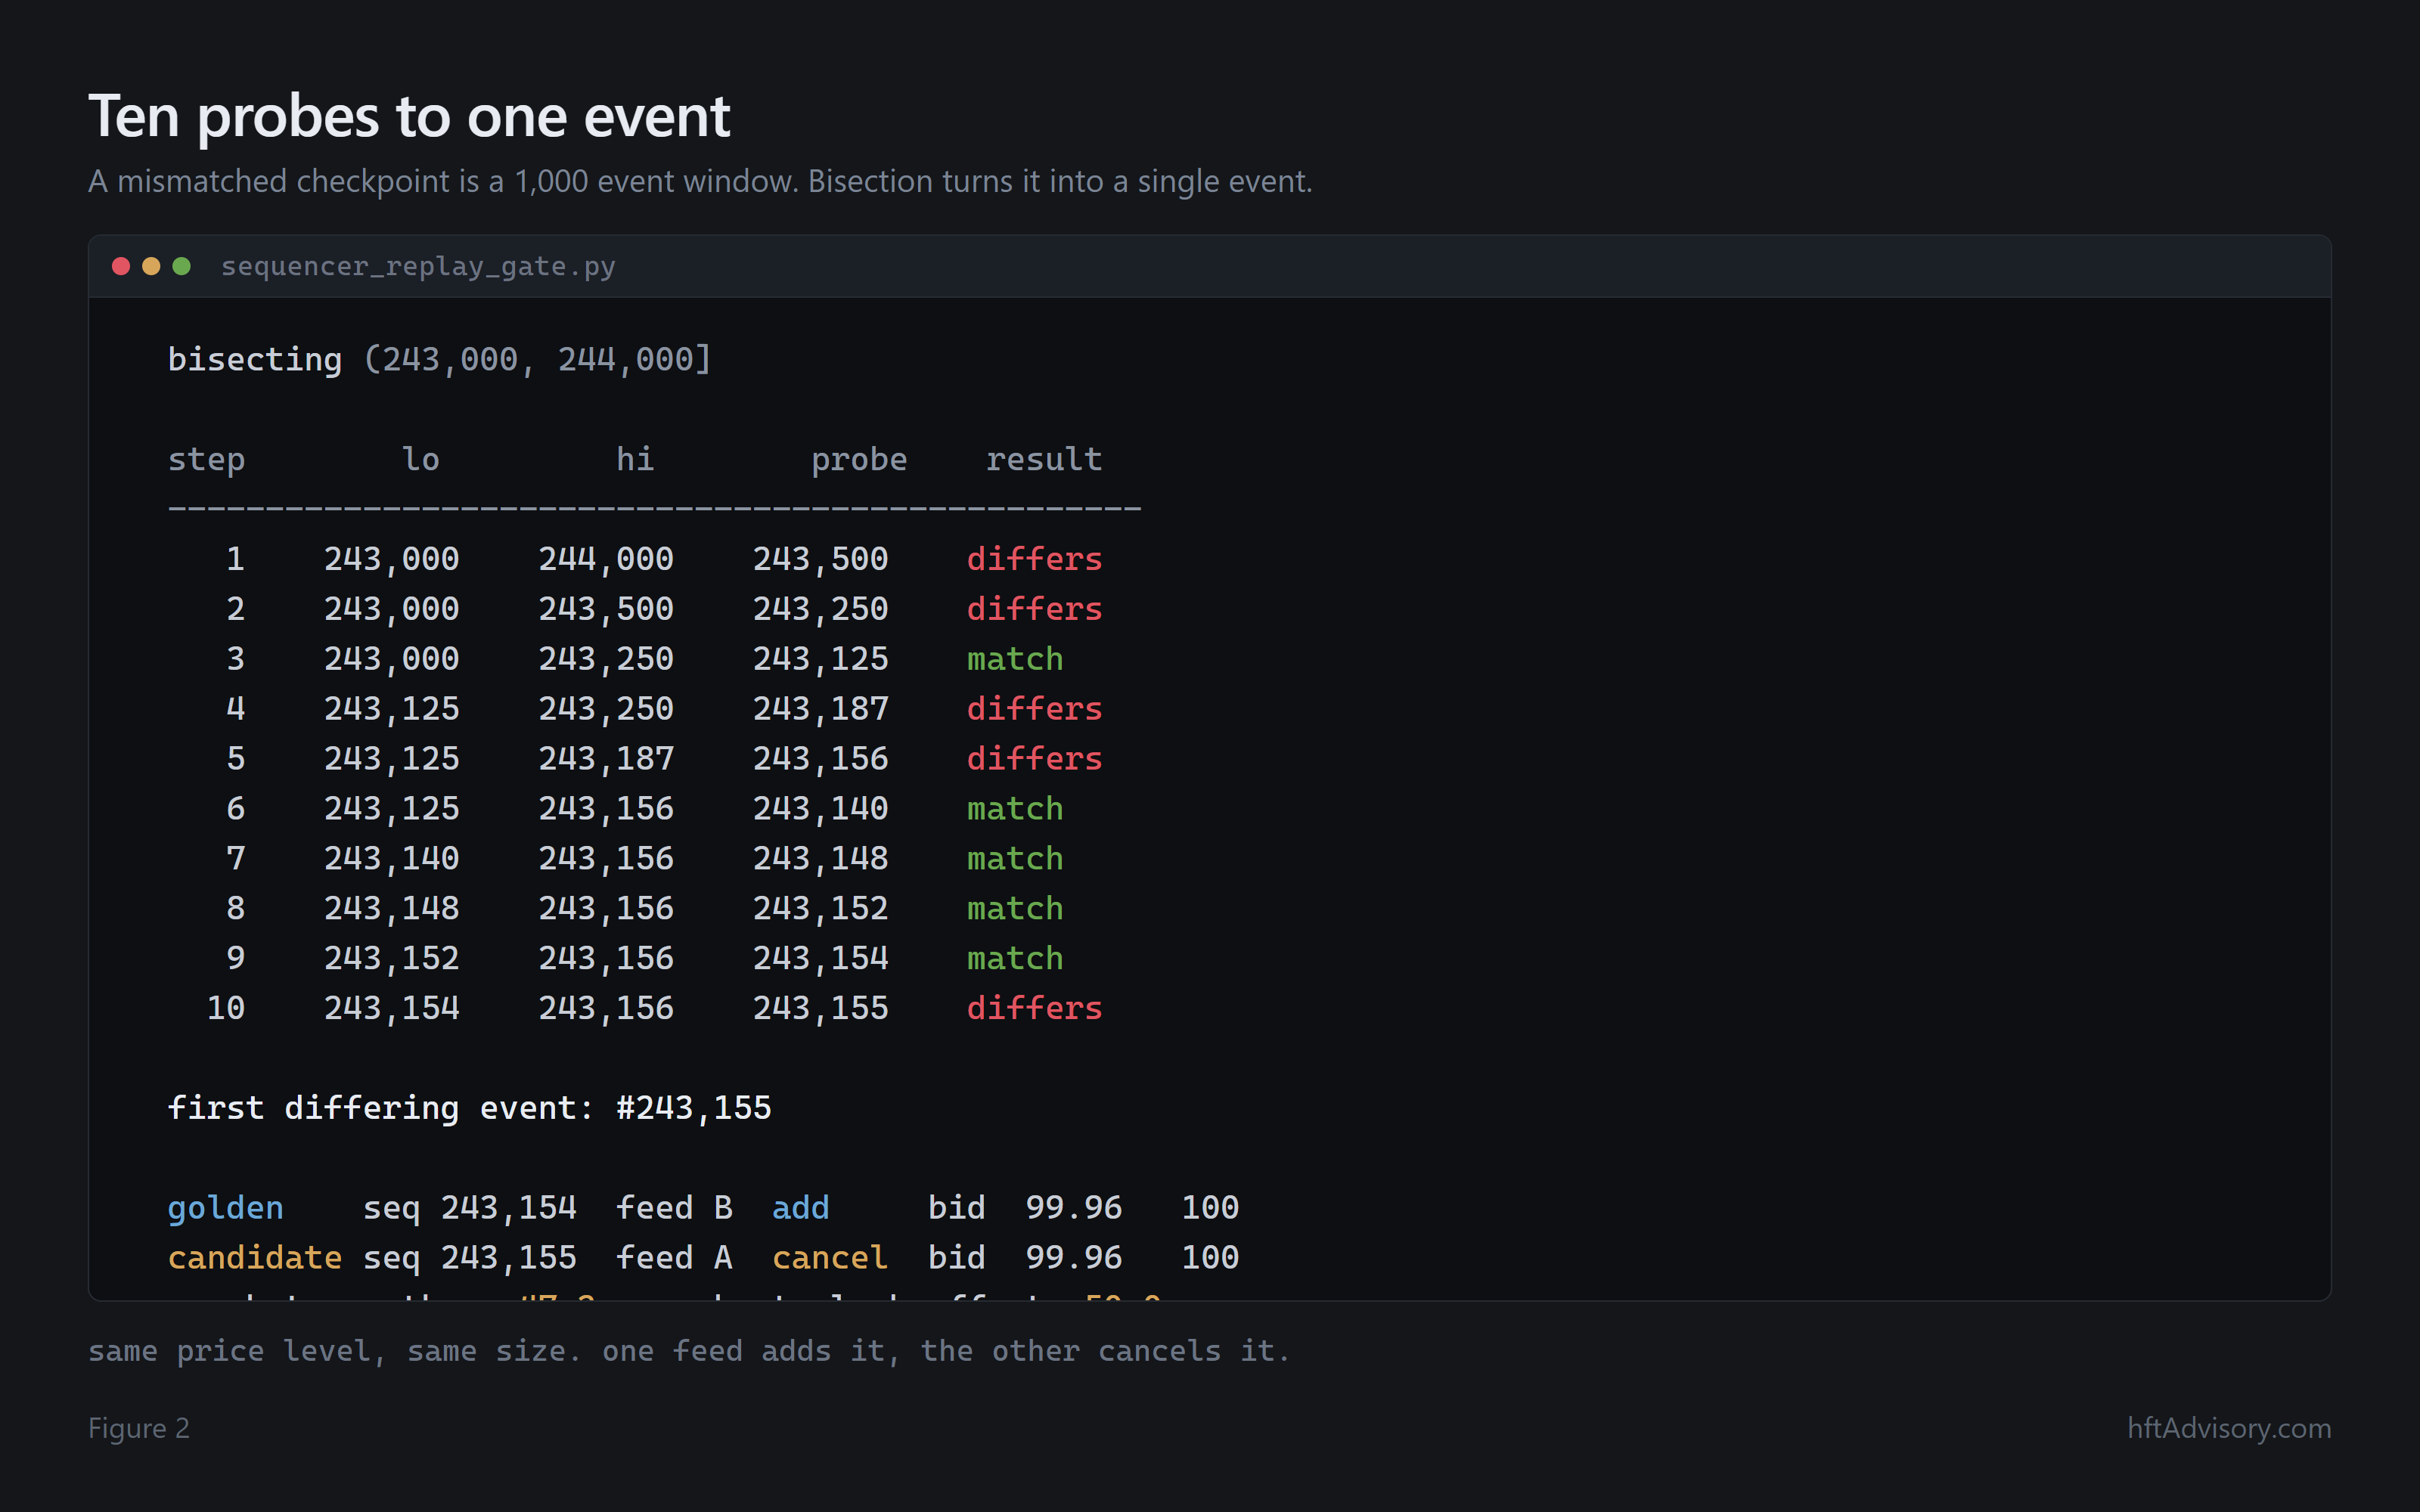Click the yellow minimize dot in the code window
This screenshot has width=2420, height=1512.
(x=151, y=266)
